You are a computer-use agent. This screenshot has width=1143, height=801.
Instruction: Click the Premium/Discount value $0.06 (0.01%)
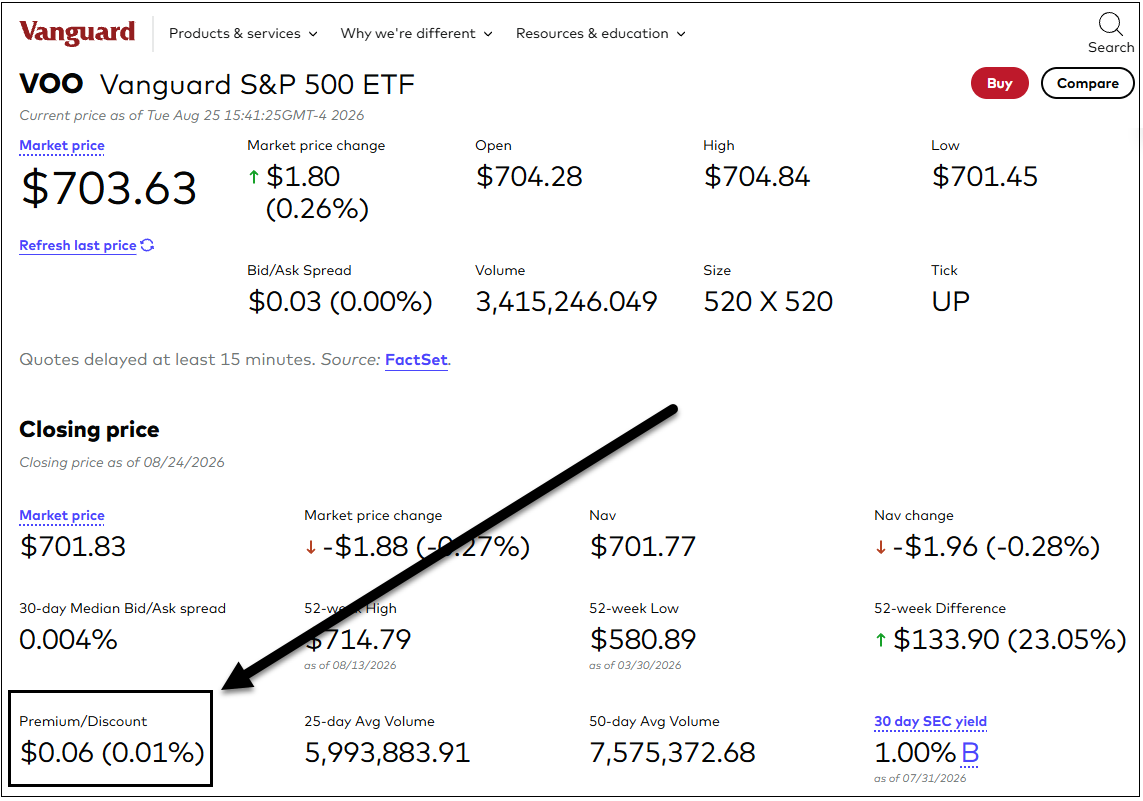pyautogui.click(x=112, y=753)
